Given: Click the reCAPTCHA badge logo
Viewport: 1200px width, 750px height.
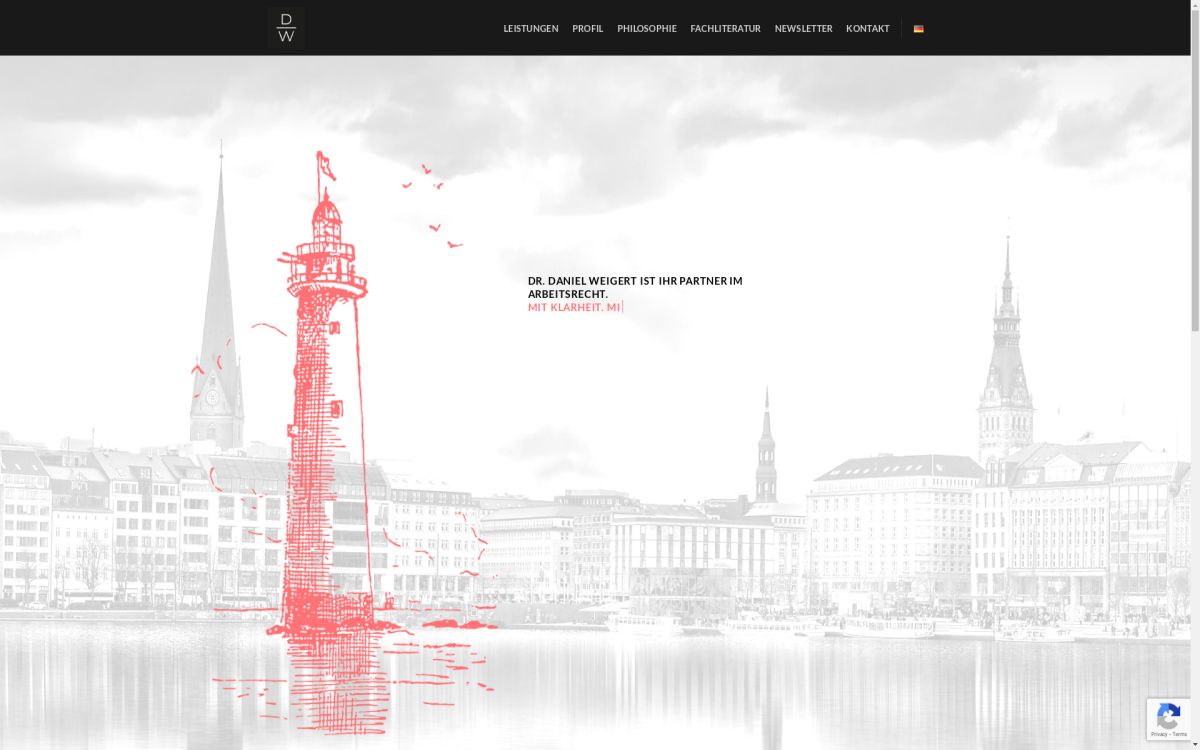Looking at the screenshot, I should point(1168,715).
